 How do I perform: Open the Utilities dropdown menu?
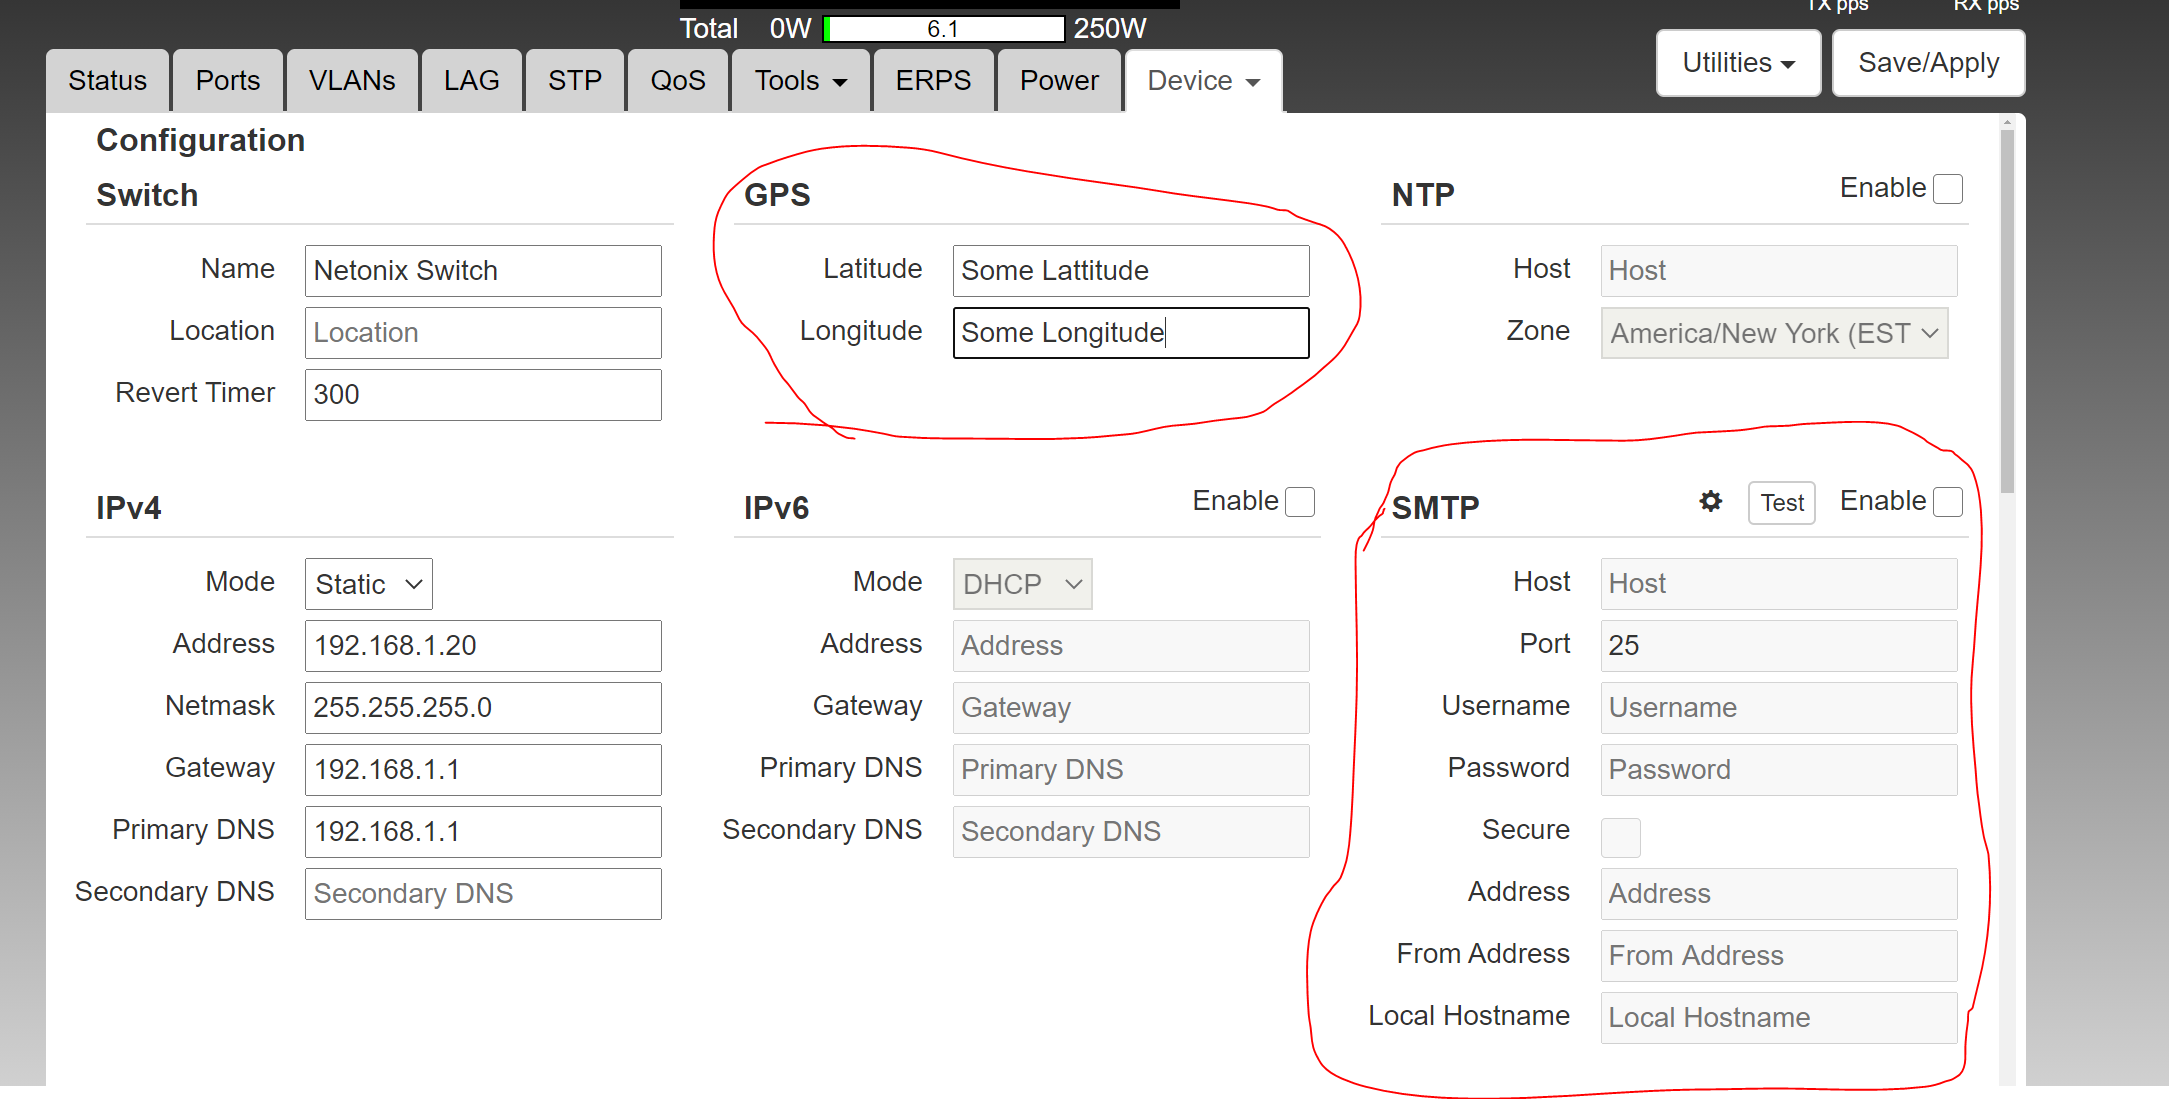tap(1737, 63)
